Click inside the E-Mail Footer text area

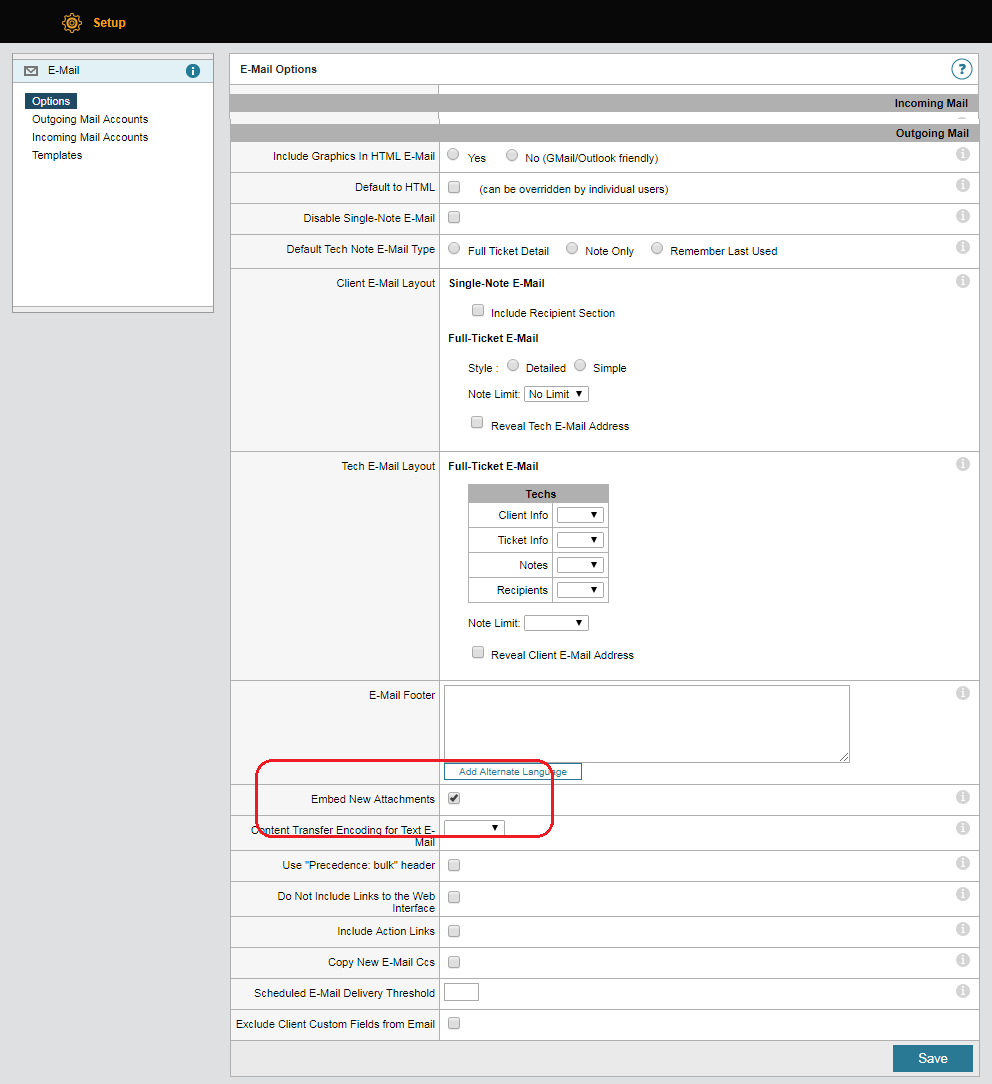(647, 724)
